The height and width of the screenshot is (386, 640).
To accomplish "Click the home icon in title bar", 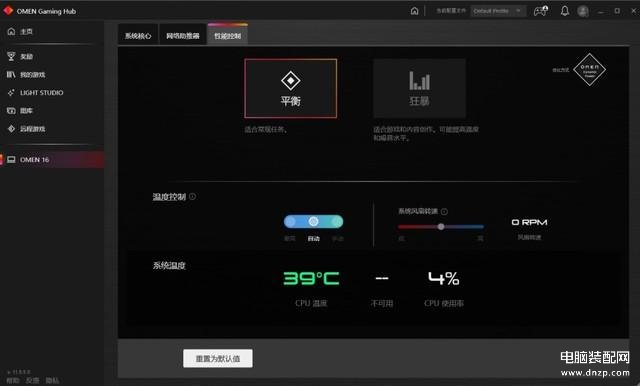I will (414, 11).
